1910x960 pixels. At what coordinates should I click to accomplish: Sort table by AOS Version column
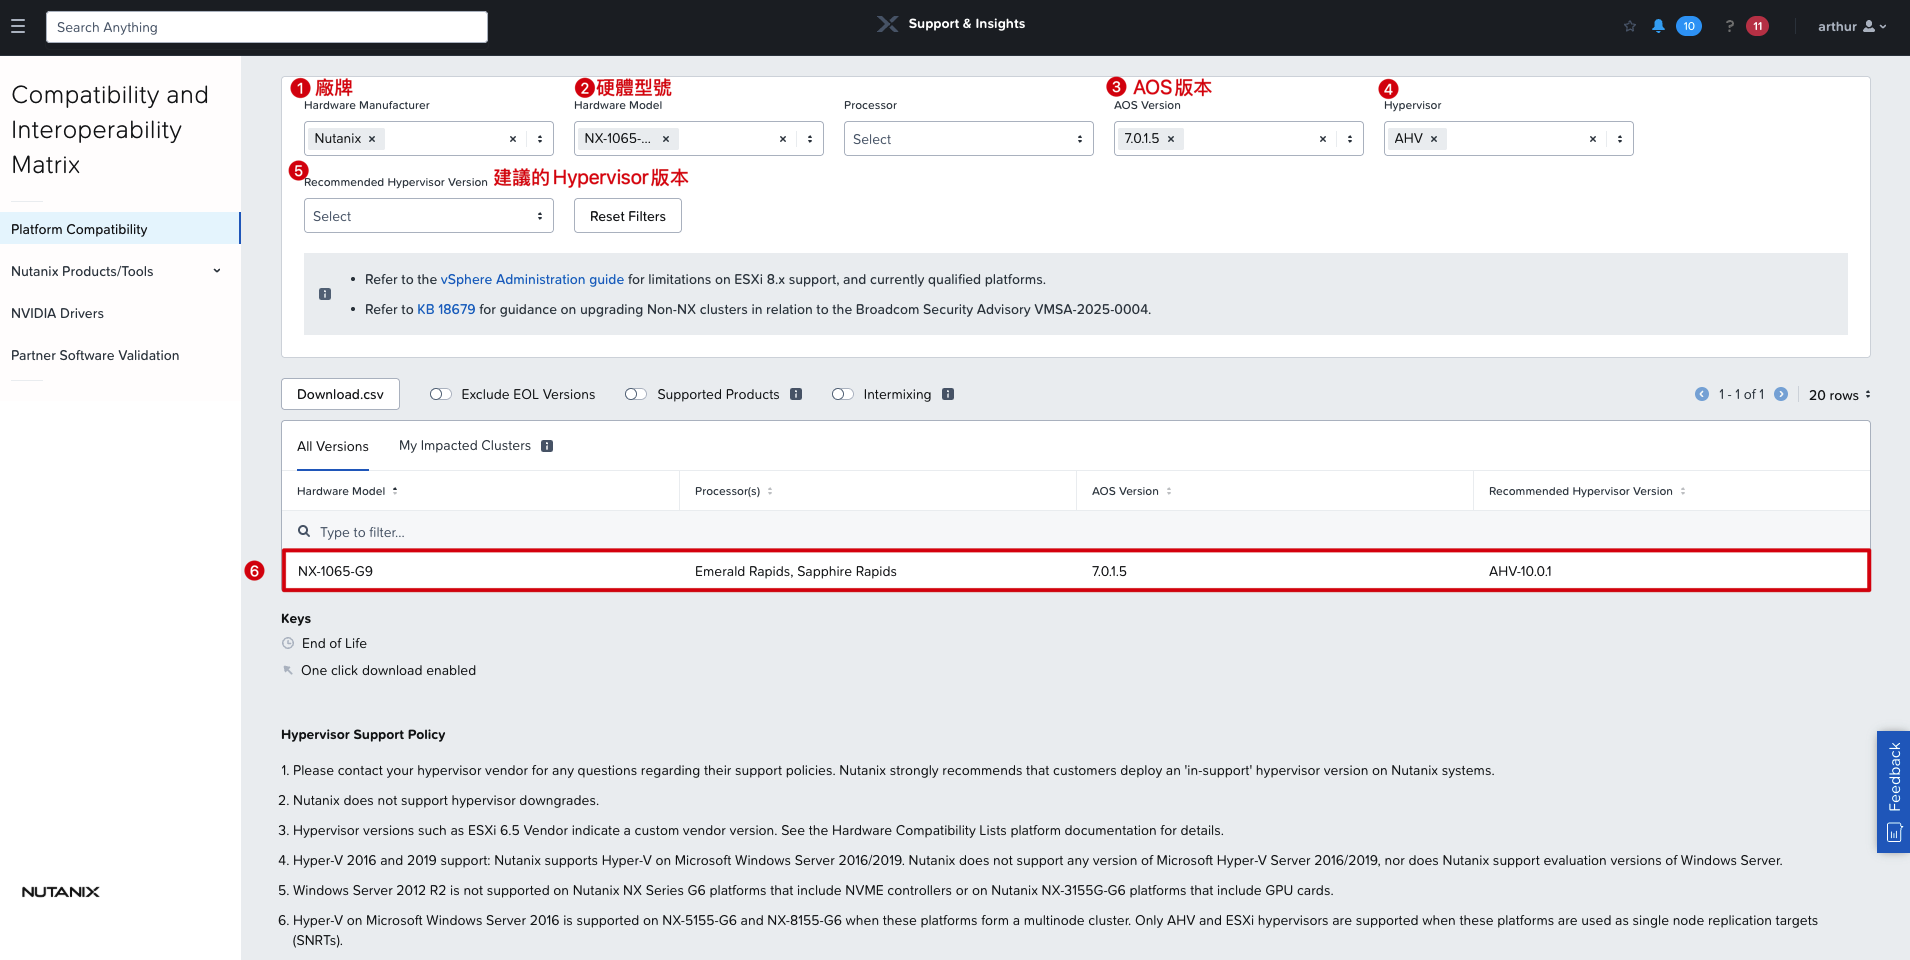click(x=1131, y=491)
